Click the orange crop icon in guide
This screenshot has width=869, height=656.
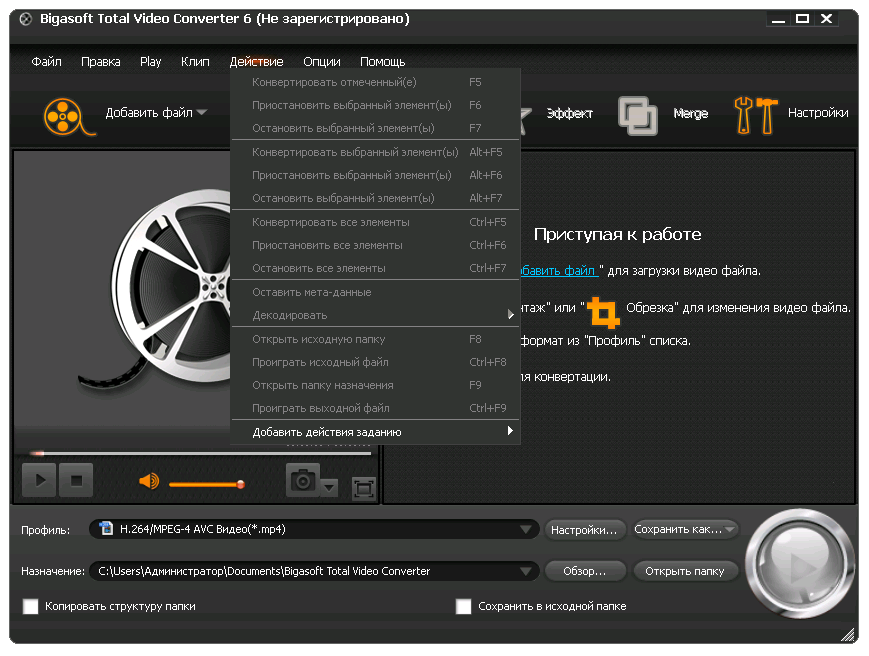tap(603, 312)
